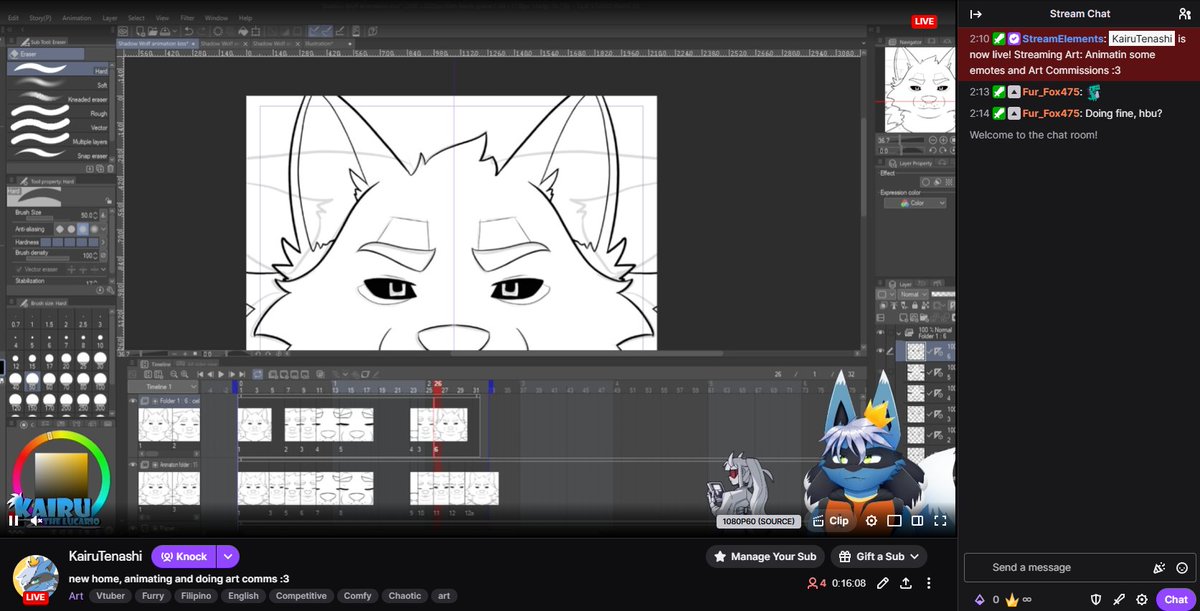This screenshot has height=611, width=1200.
Task: Open the Window menu
Action: pyautogui.click(x=215, y=18)
